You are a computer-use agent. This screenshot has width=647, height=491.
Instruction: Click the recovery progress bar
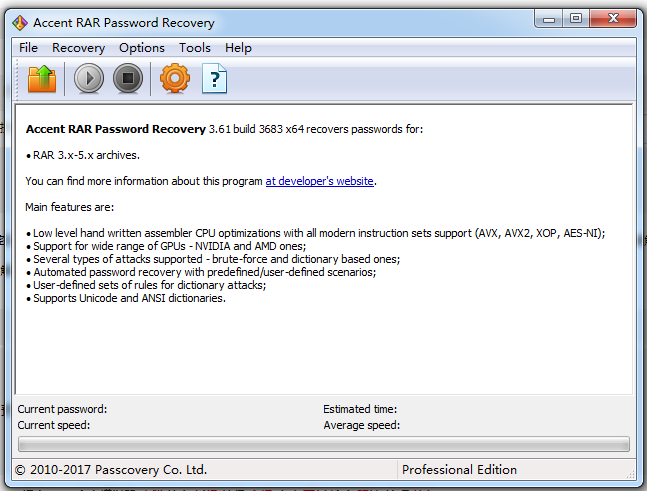(323, 444)
